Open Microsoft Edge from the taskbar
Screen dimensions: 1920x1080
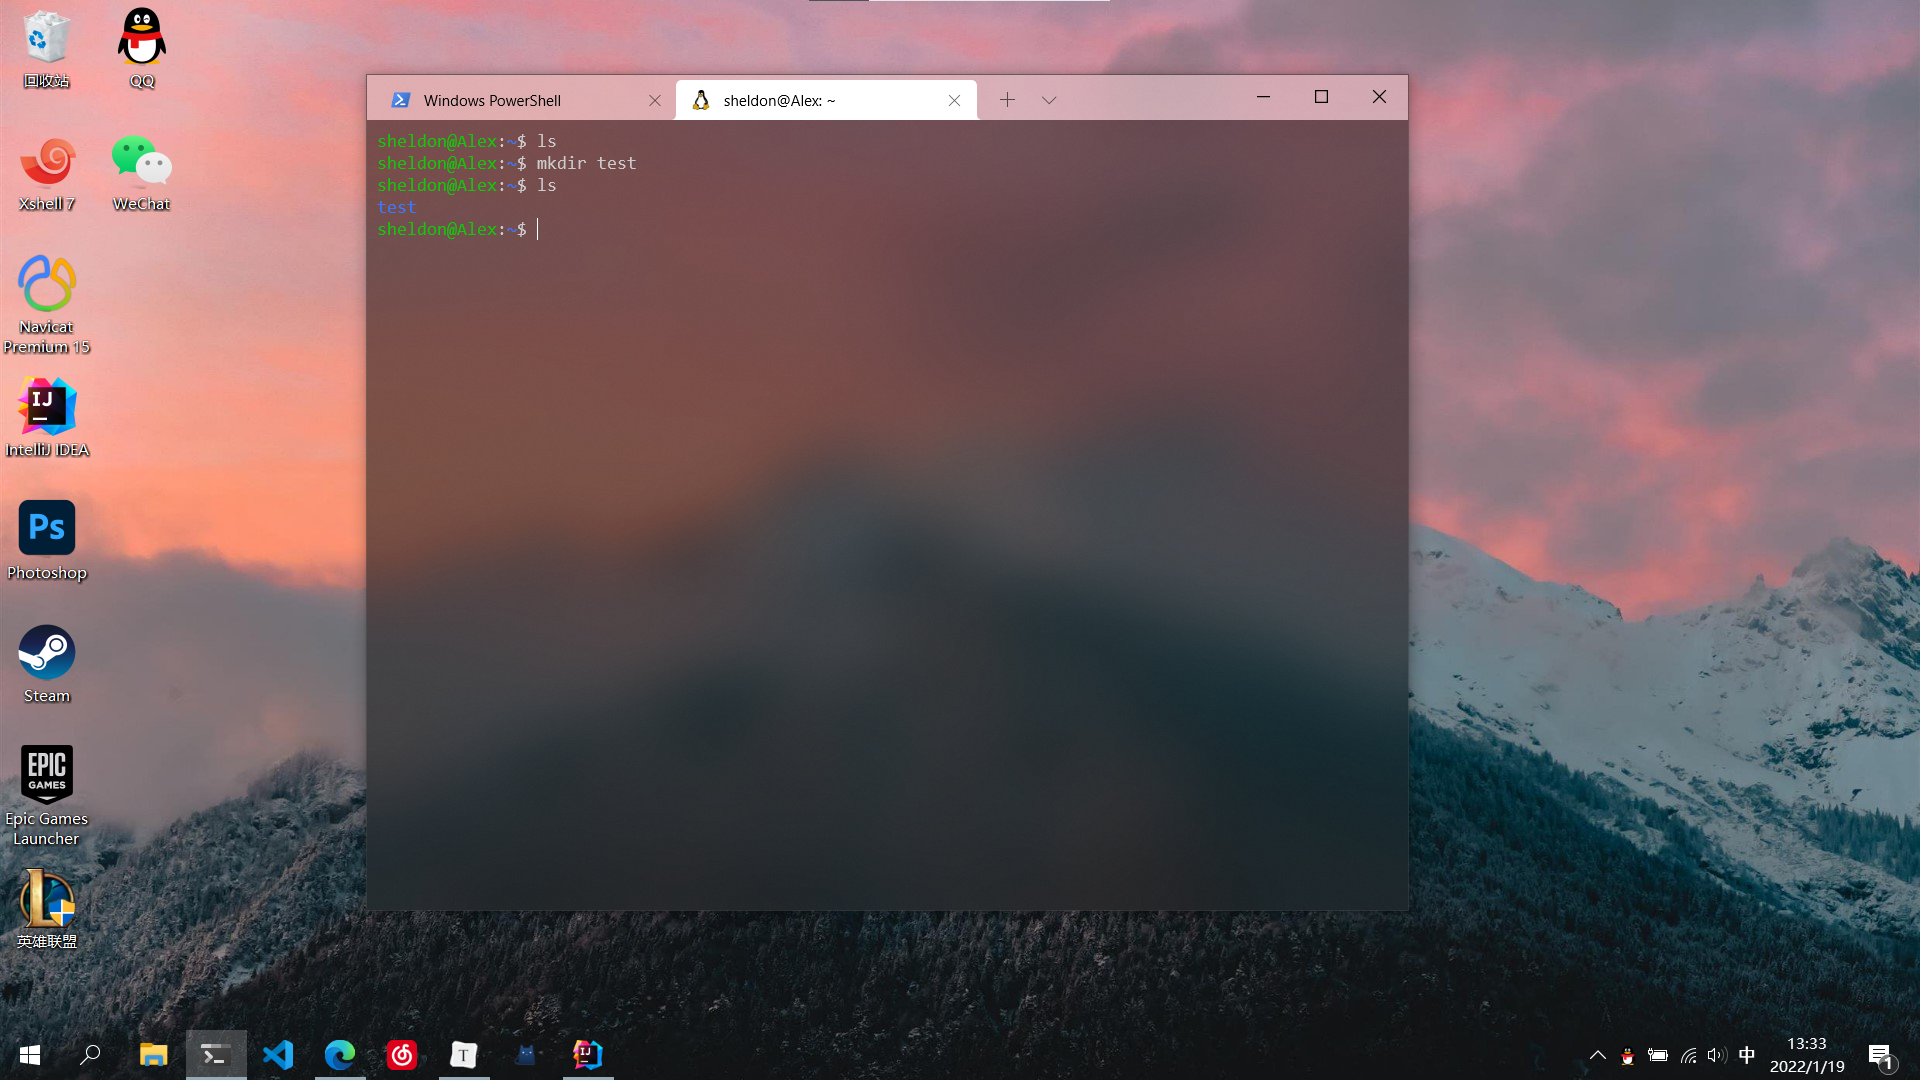pos(340,1055)
